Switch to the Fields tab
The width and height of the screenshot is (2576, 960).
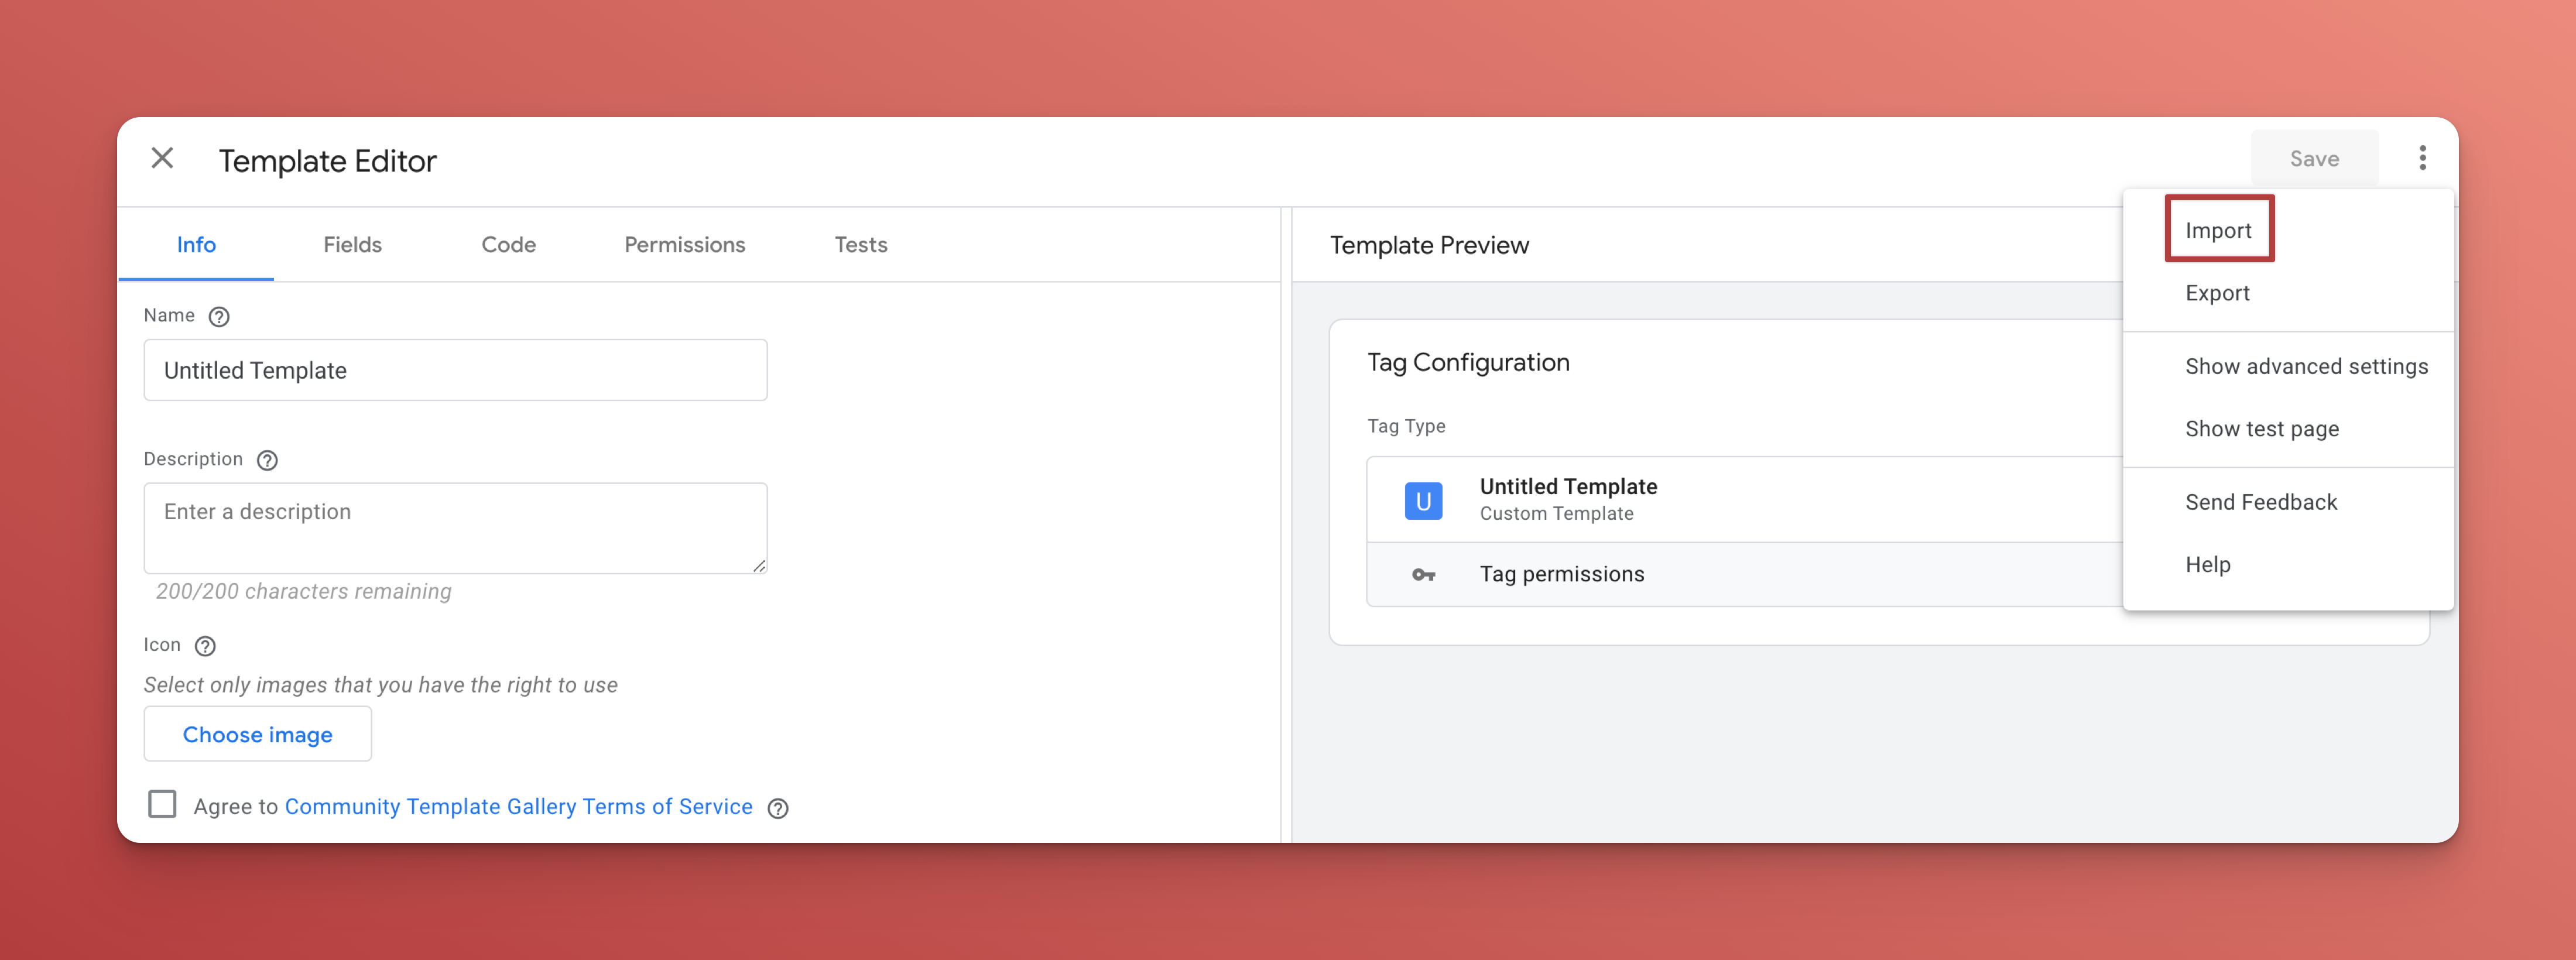click(352, 245)
